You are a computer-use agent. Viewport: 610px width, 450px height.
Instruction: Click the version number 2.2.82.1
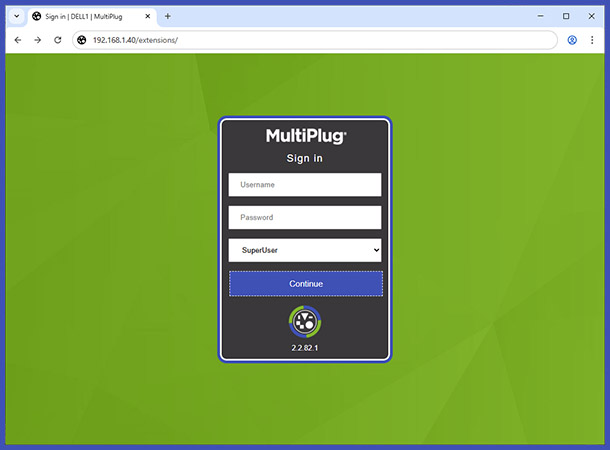coord(305,348)
